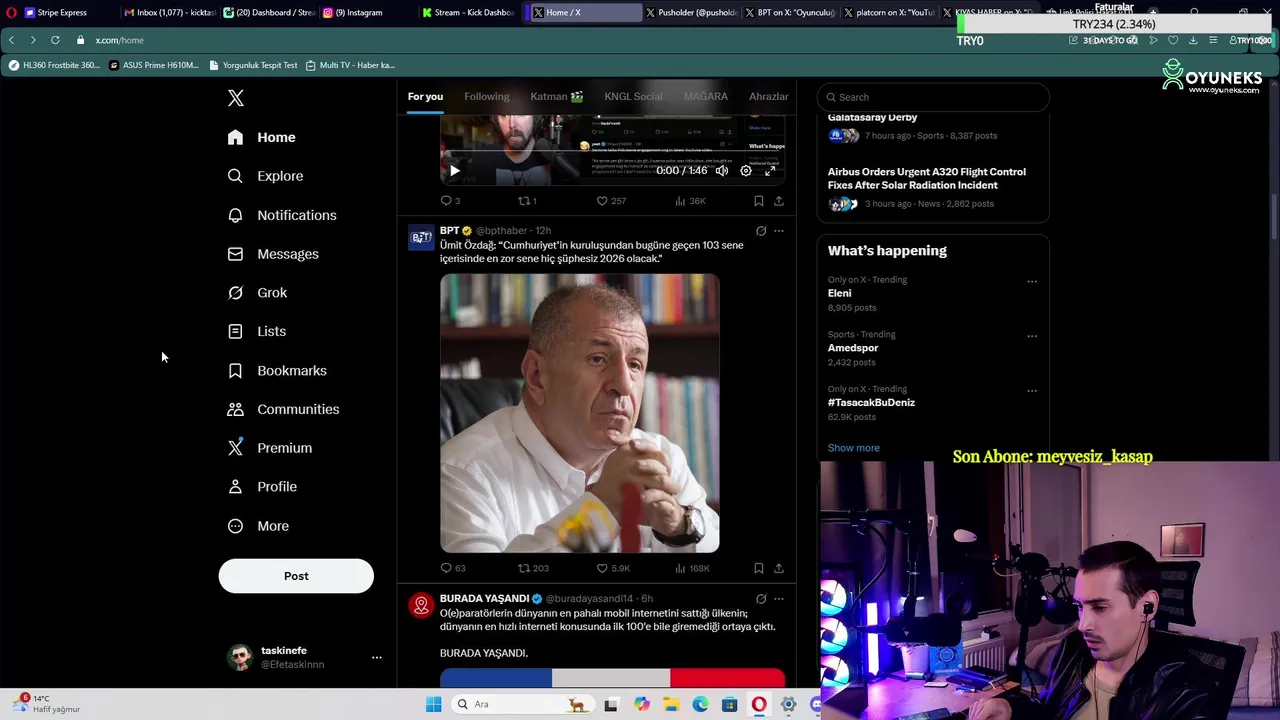Click Grok icon on BURADA YAŞANDI post
The image size is (1280, 720).
pyautogui.click(x=761, y=599)
